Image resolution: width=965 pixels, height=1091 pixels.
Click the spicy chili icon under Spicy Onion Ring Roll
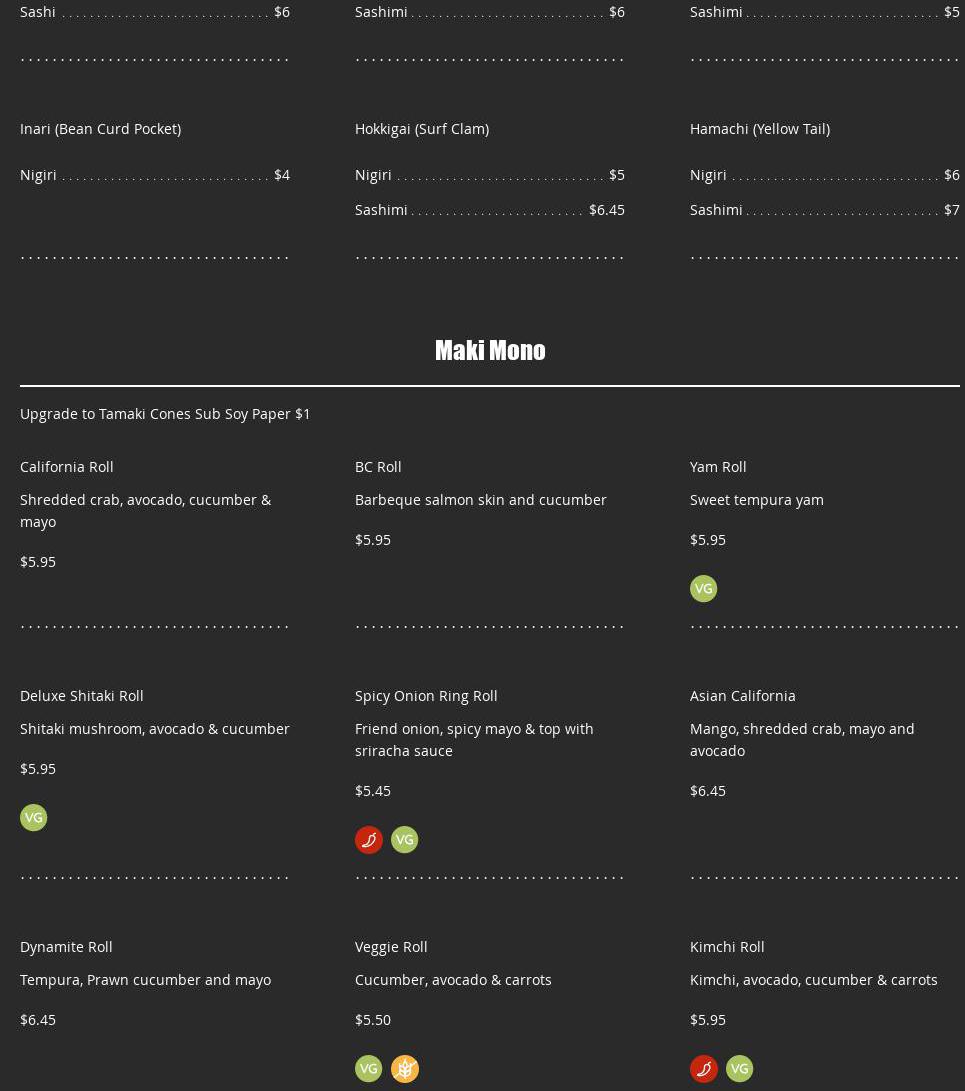coord(368,839)
